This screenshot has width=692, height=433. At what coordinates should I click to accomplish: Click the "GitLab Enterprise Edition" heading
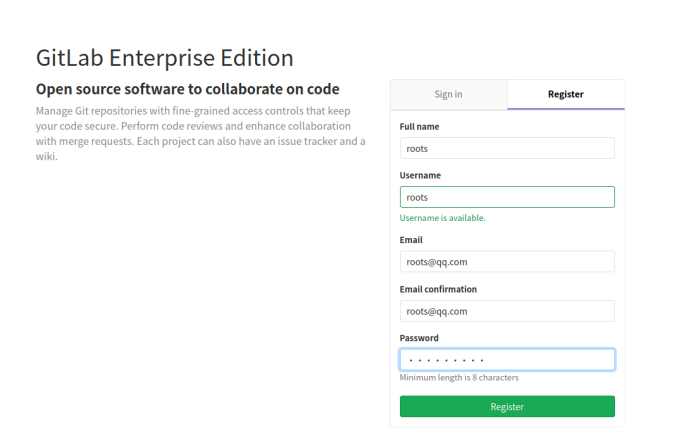[165, 57]
